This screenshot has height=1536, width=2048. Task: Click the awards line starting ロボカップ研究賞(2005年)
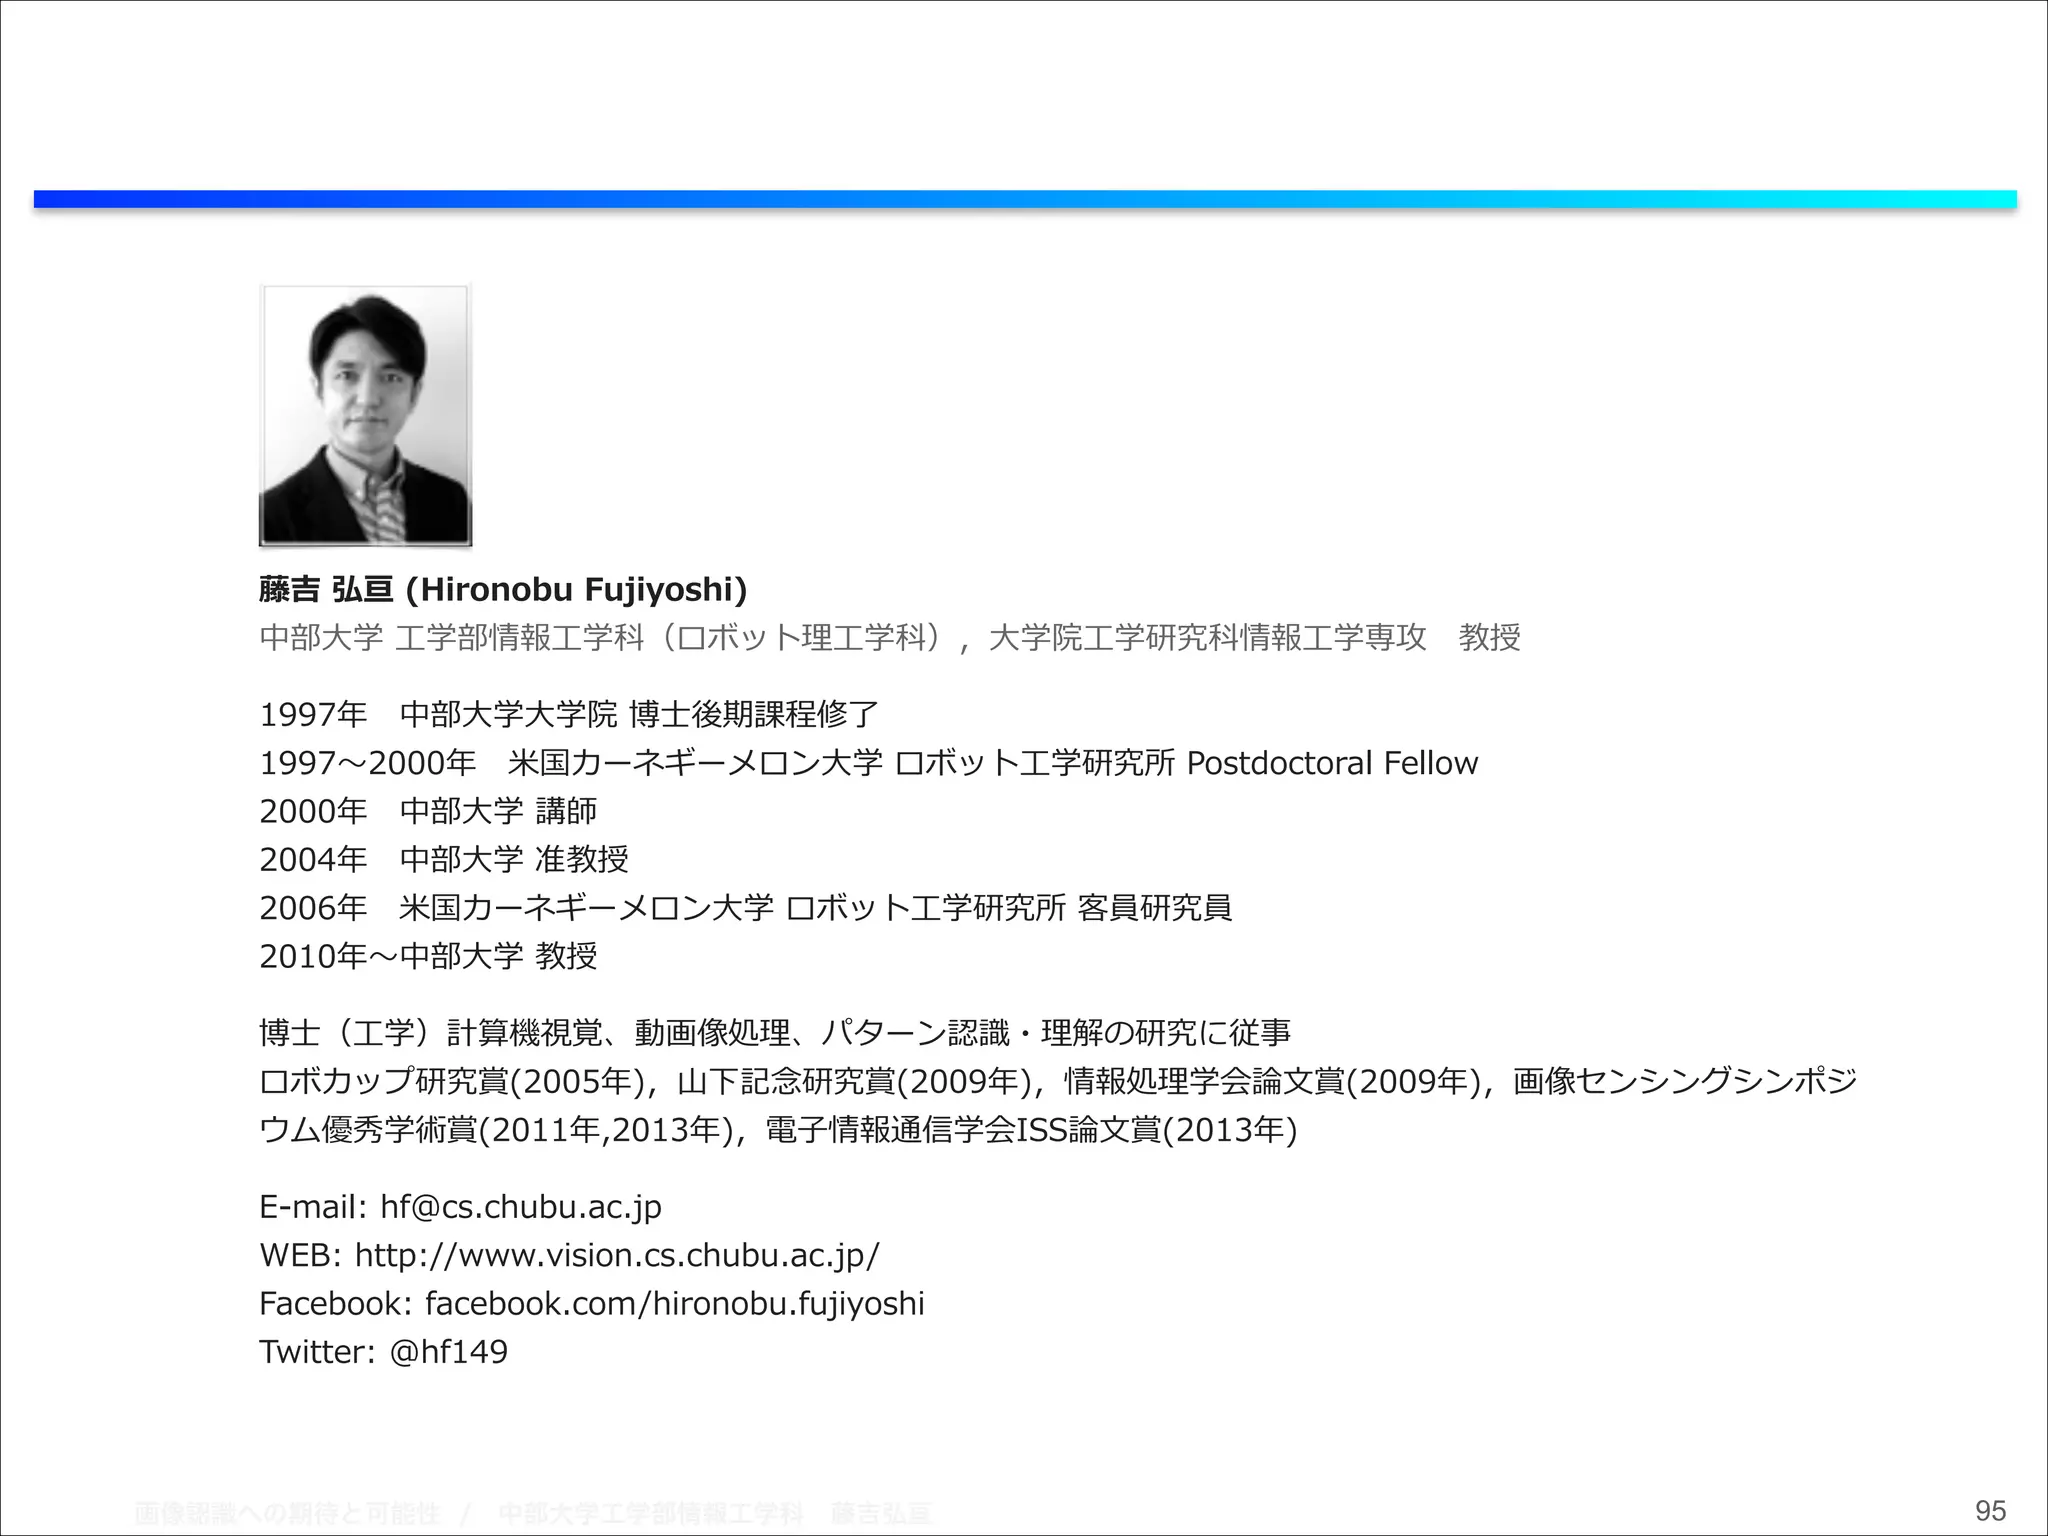[x=1058, y=1081]
